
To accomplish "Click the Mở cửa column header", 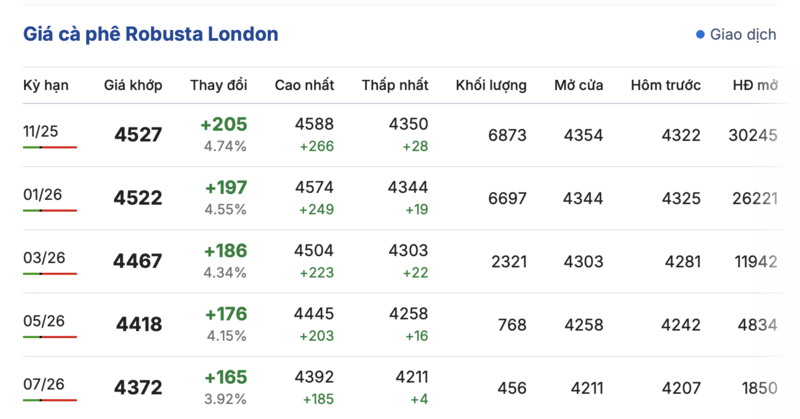I will pos(579,85).
